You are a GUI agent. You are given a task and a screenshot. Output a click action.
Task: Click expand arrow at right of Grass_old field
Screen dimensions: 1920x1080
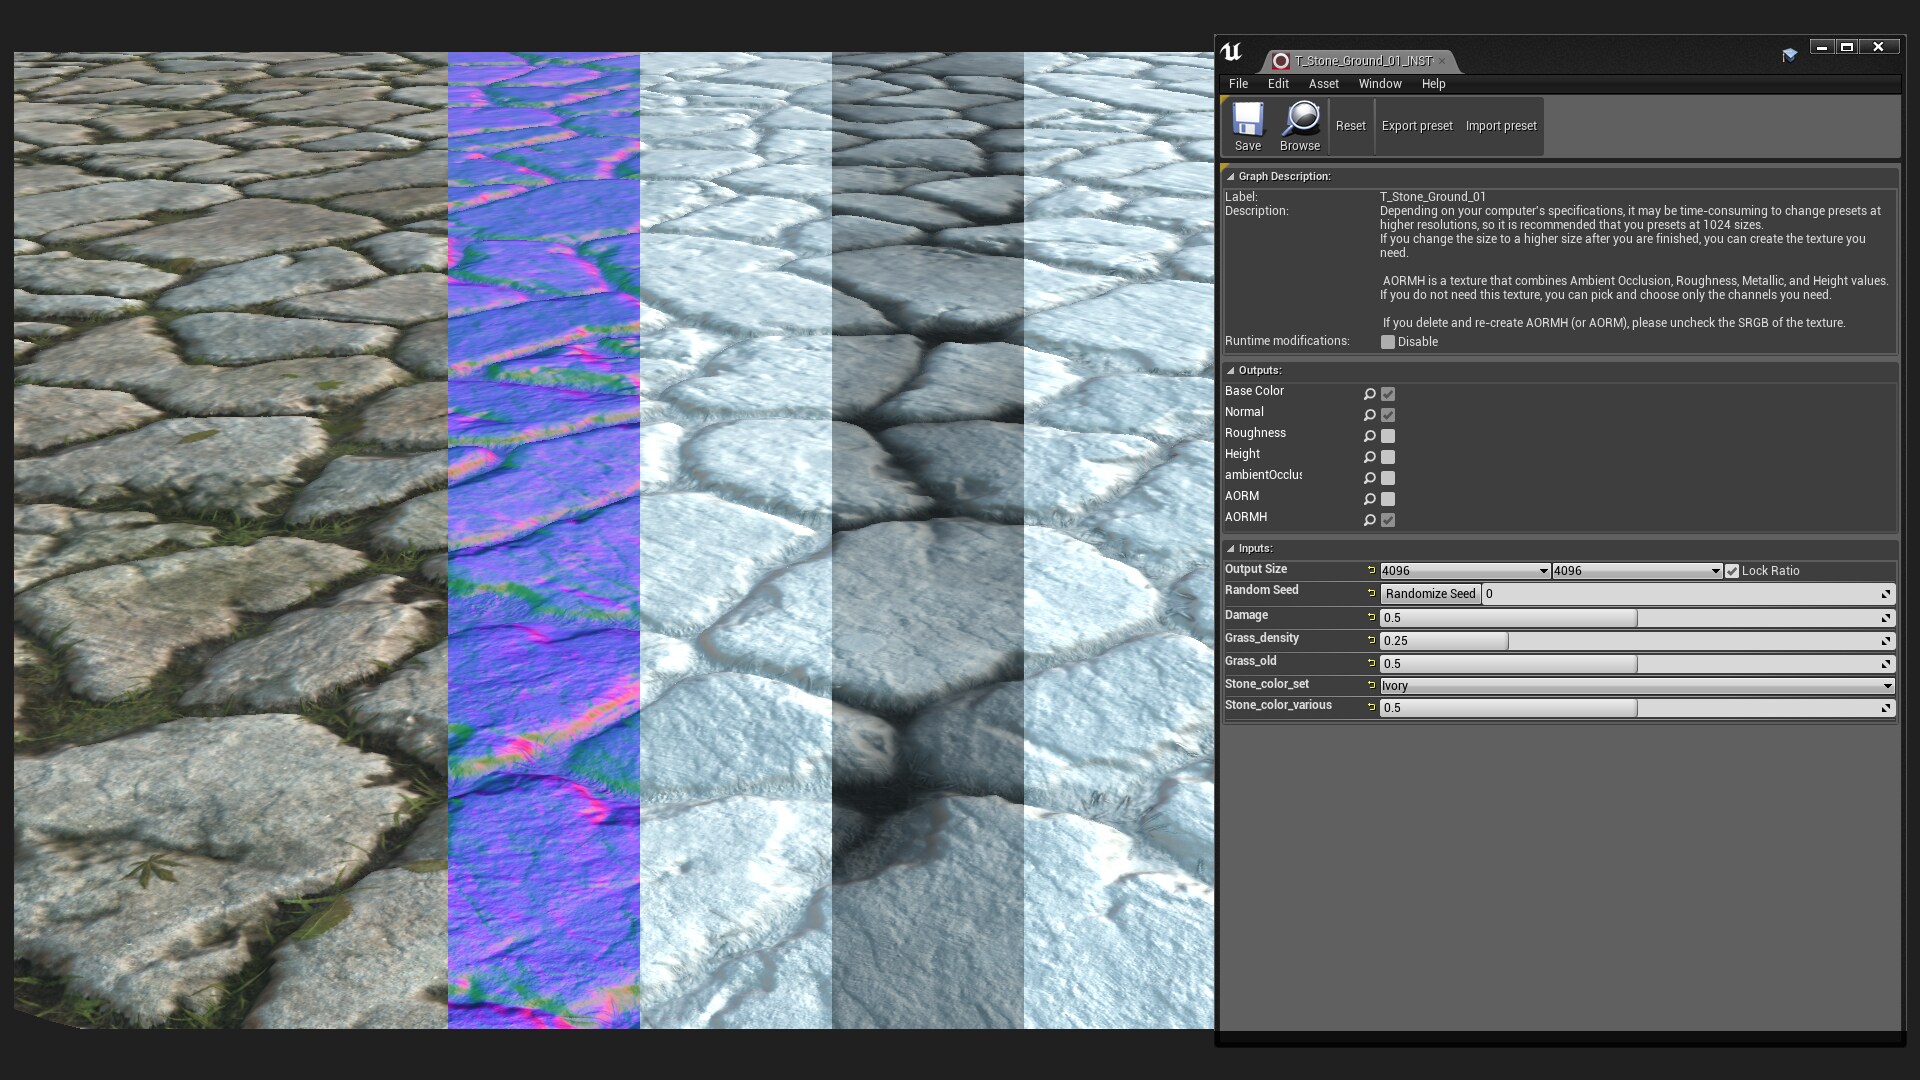coord(1886,664)
